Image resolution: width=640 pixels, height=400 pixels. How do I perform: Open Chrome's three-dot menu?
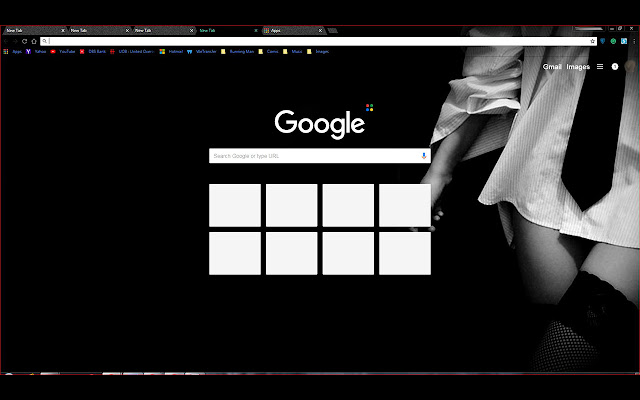[634, 41]
